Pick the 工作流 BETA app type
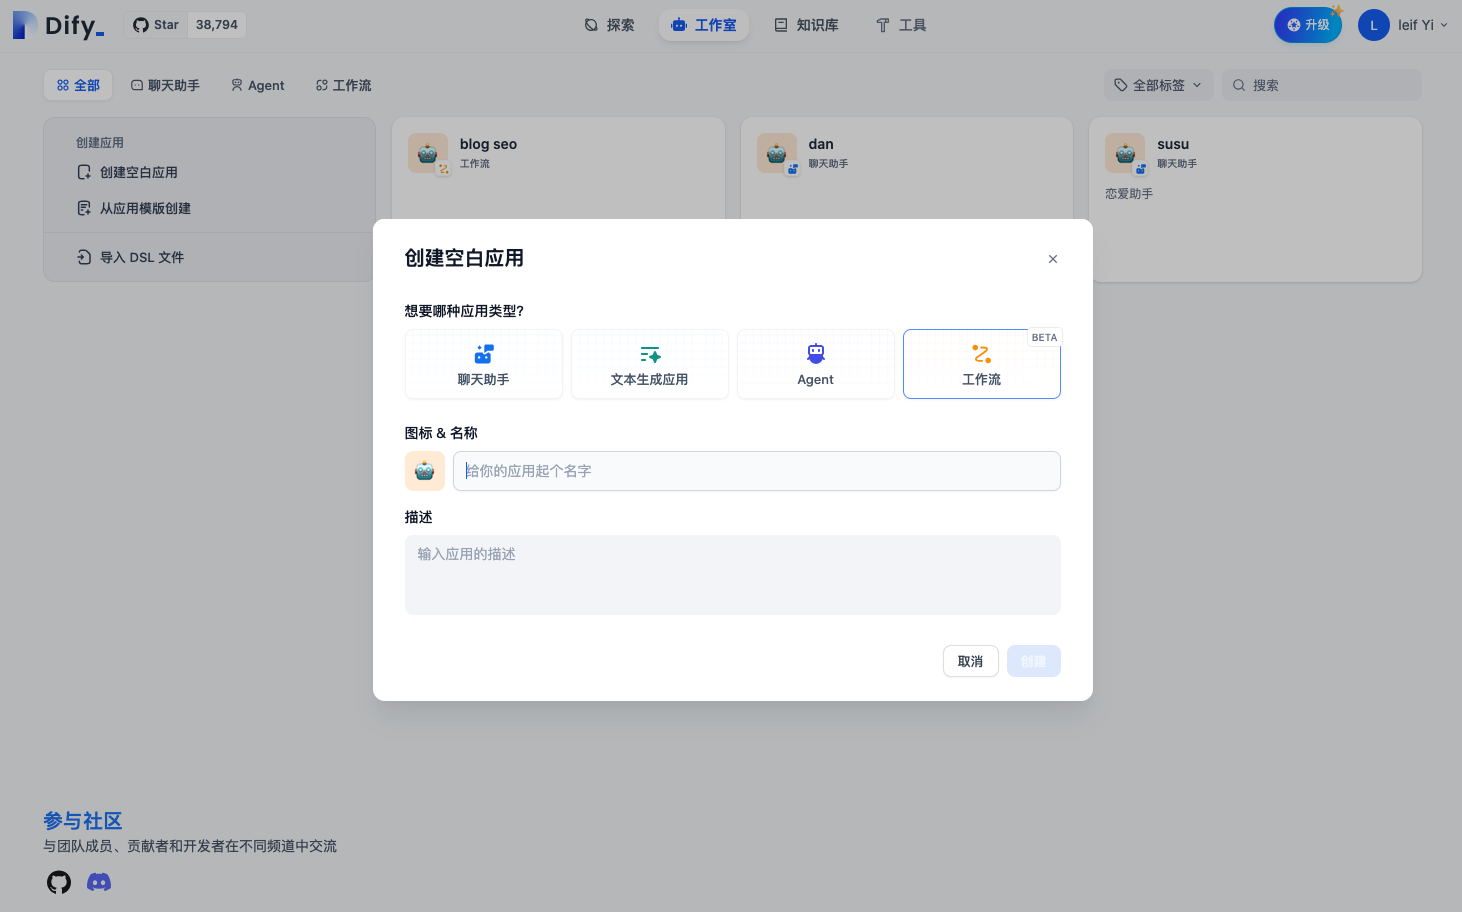This screenshot has width=1462, height=912. pyautogui.click(x=982, y=364)
